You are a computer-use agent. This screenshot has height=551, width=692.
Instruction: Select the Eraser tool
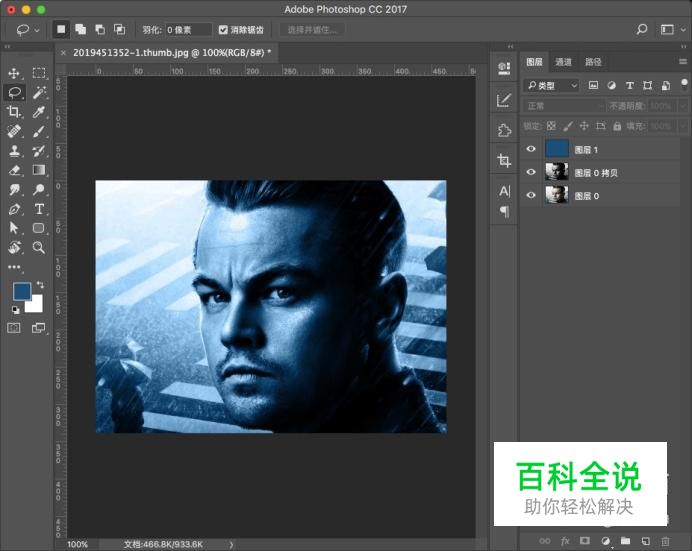(14, 170)
